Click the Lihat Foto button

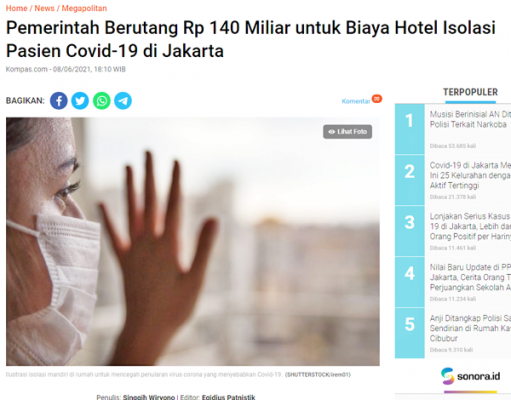[x=347, y=132]
